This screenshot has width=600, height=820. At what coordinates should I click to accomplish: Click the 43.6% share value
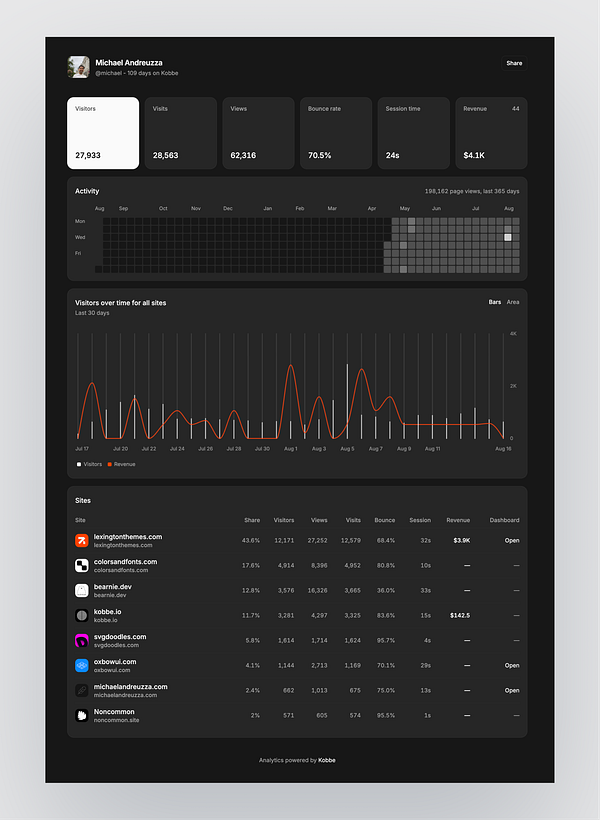click(251, 541)
